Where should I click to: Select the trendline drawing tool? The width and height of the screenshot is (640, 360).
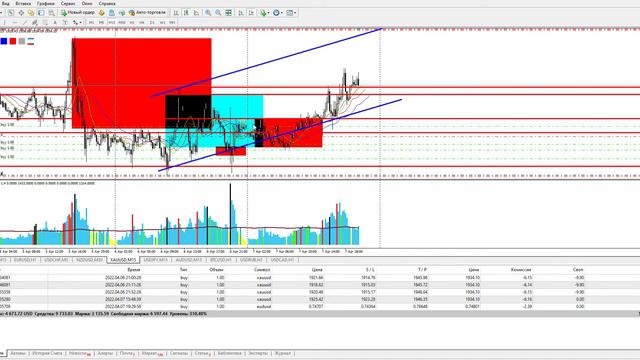click(24, 22)
